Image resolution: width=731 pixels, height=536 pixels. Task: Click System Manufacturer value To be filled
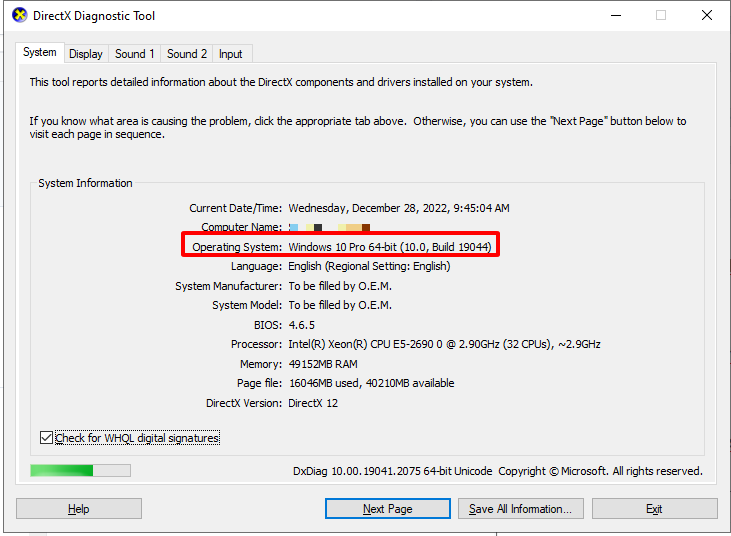(340, 286)
